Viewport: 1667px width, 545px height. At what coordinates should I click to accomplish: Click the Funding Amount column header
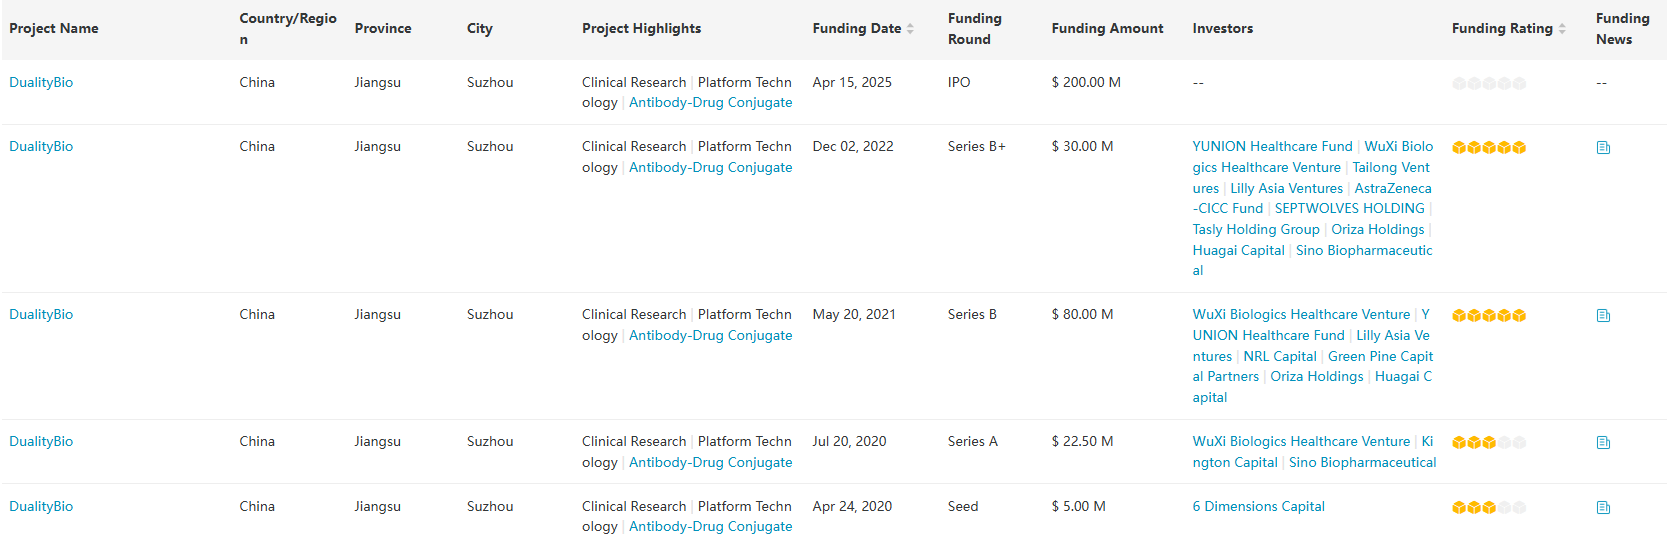click(1107, 29)
